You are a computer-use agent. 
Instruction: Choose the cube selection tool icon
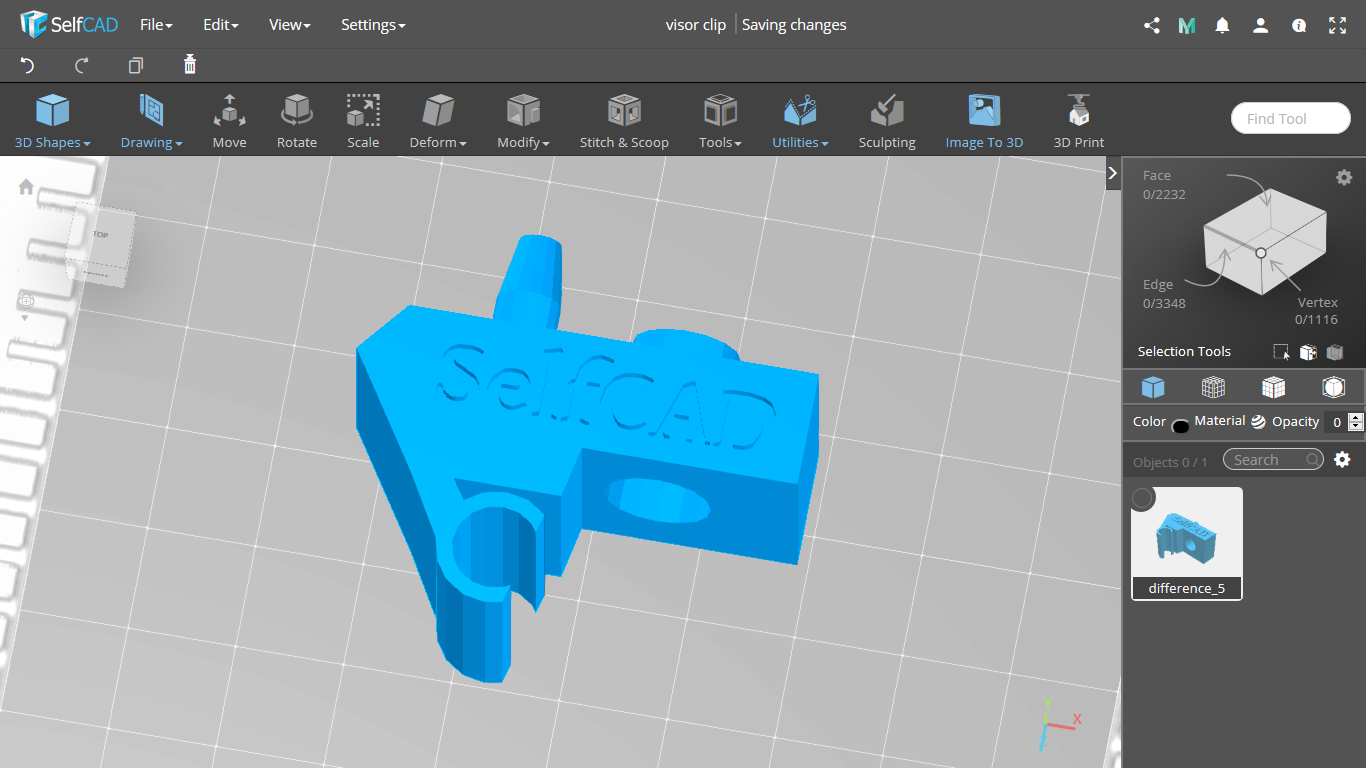tap(1307, 352)
